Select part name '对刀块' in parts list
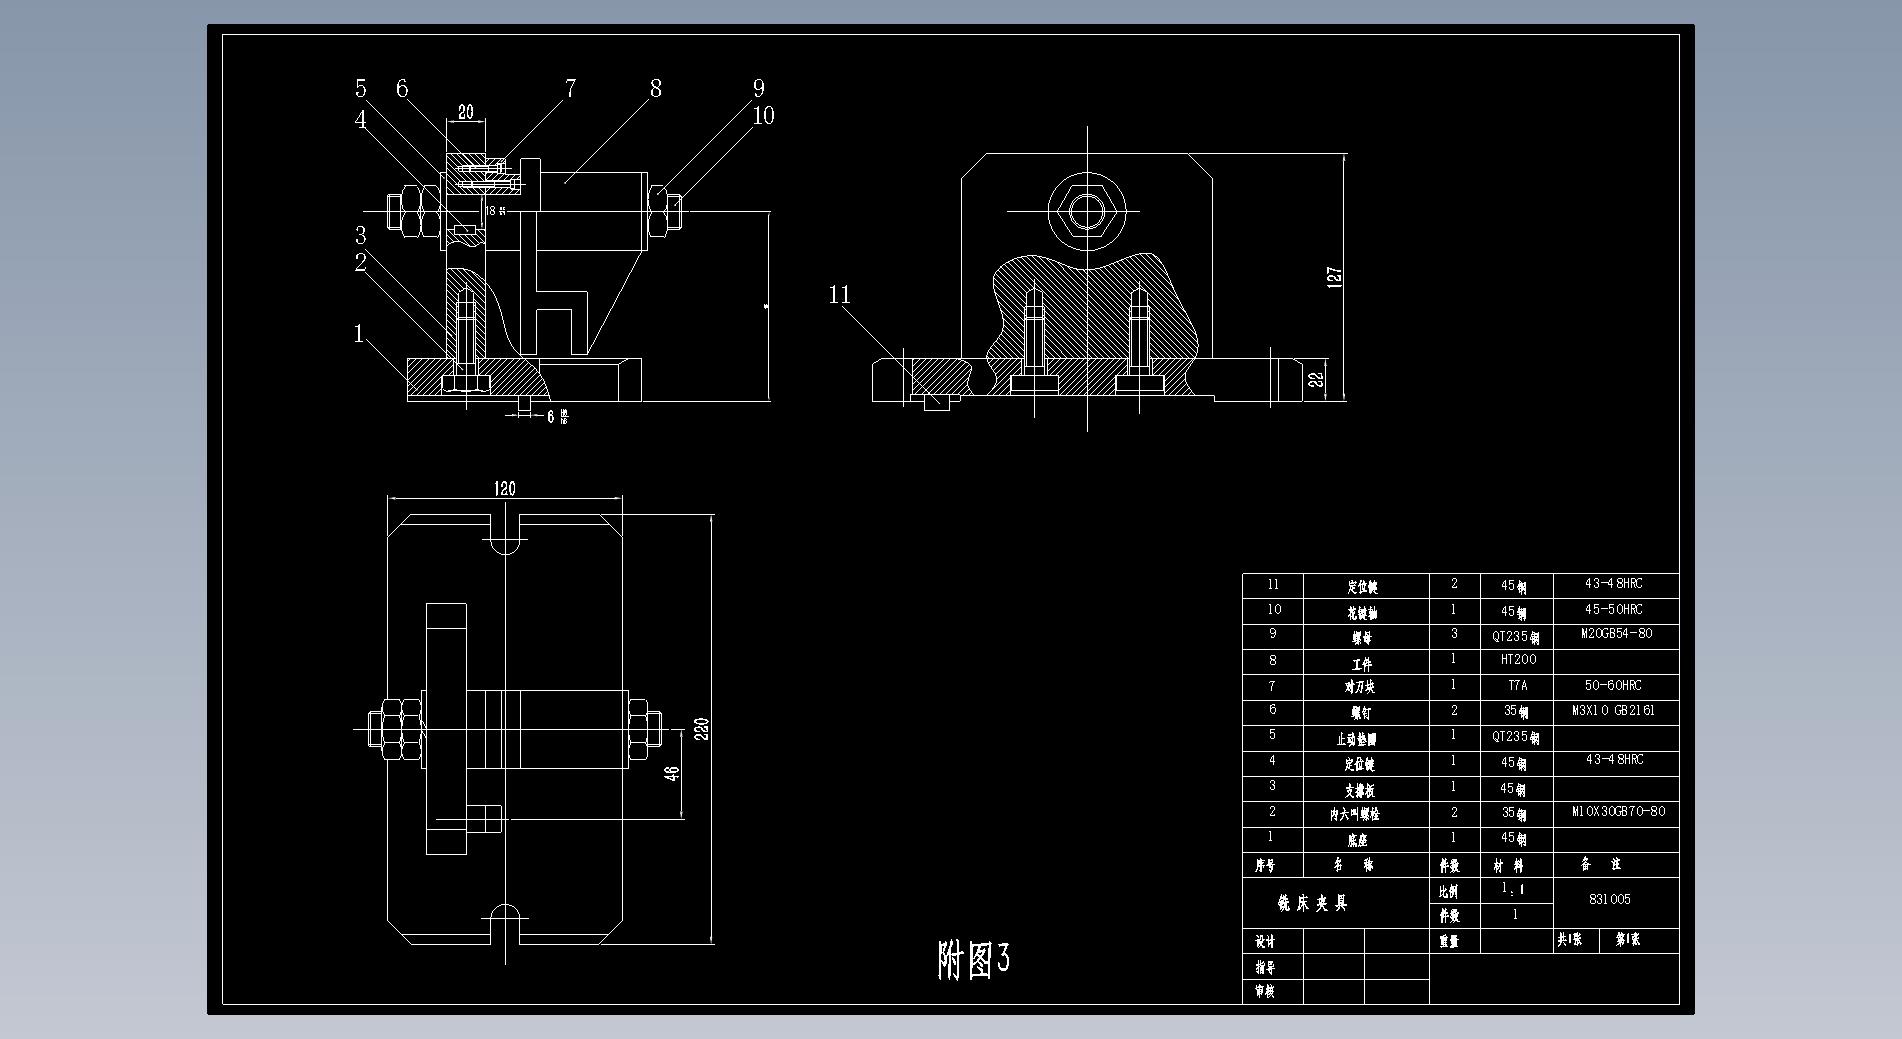The image size is (1902, 1039). point(1359,687)
